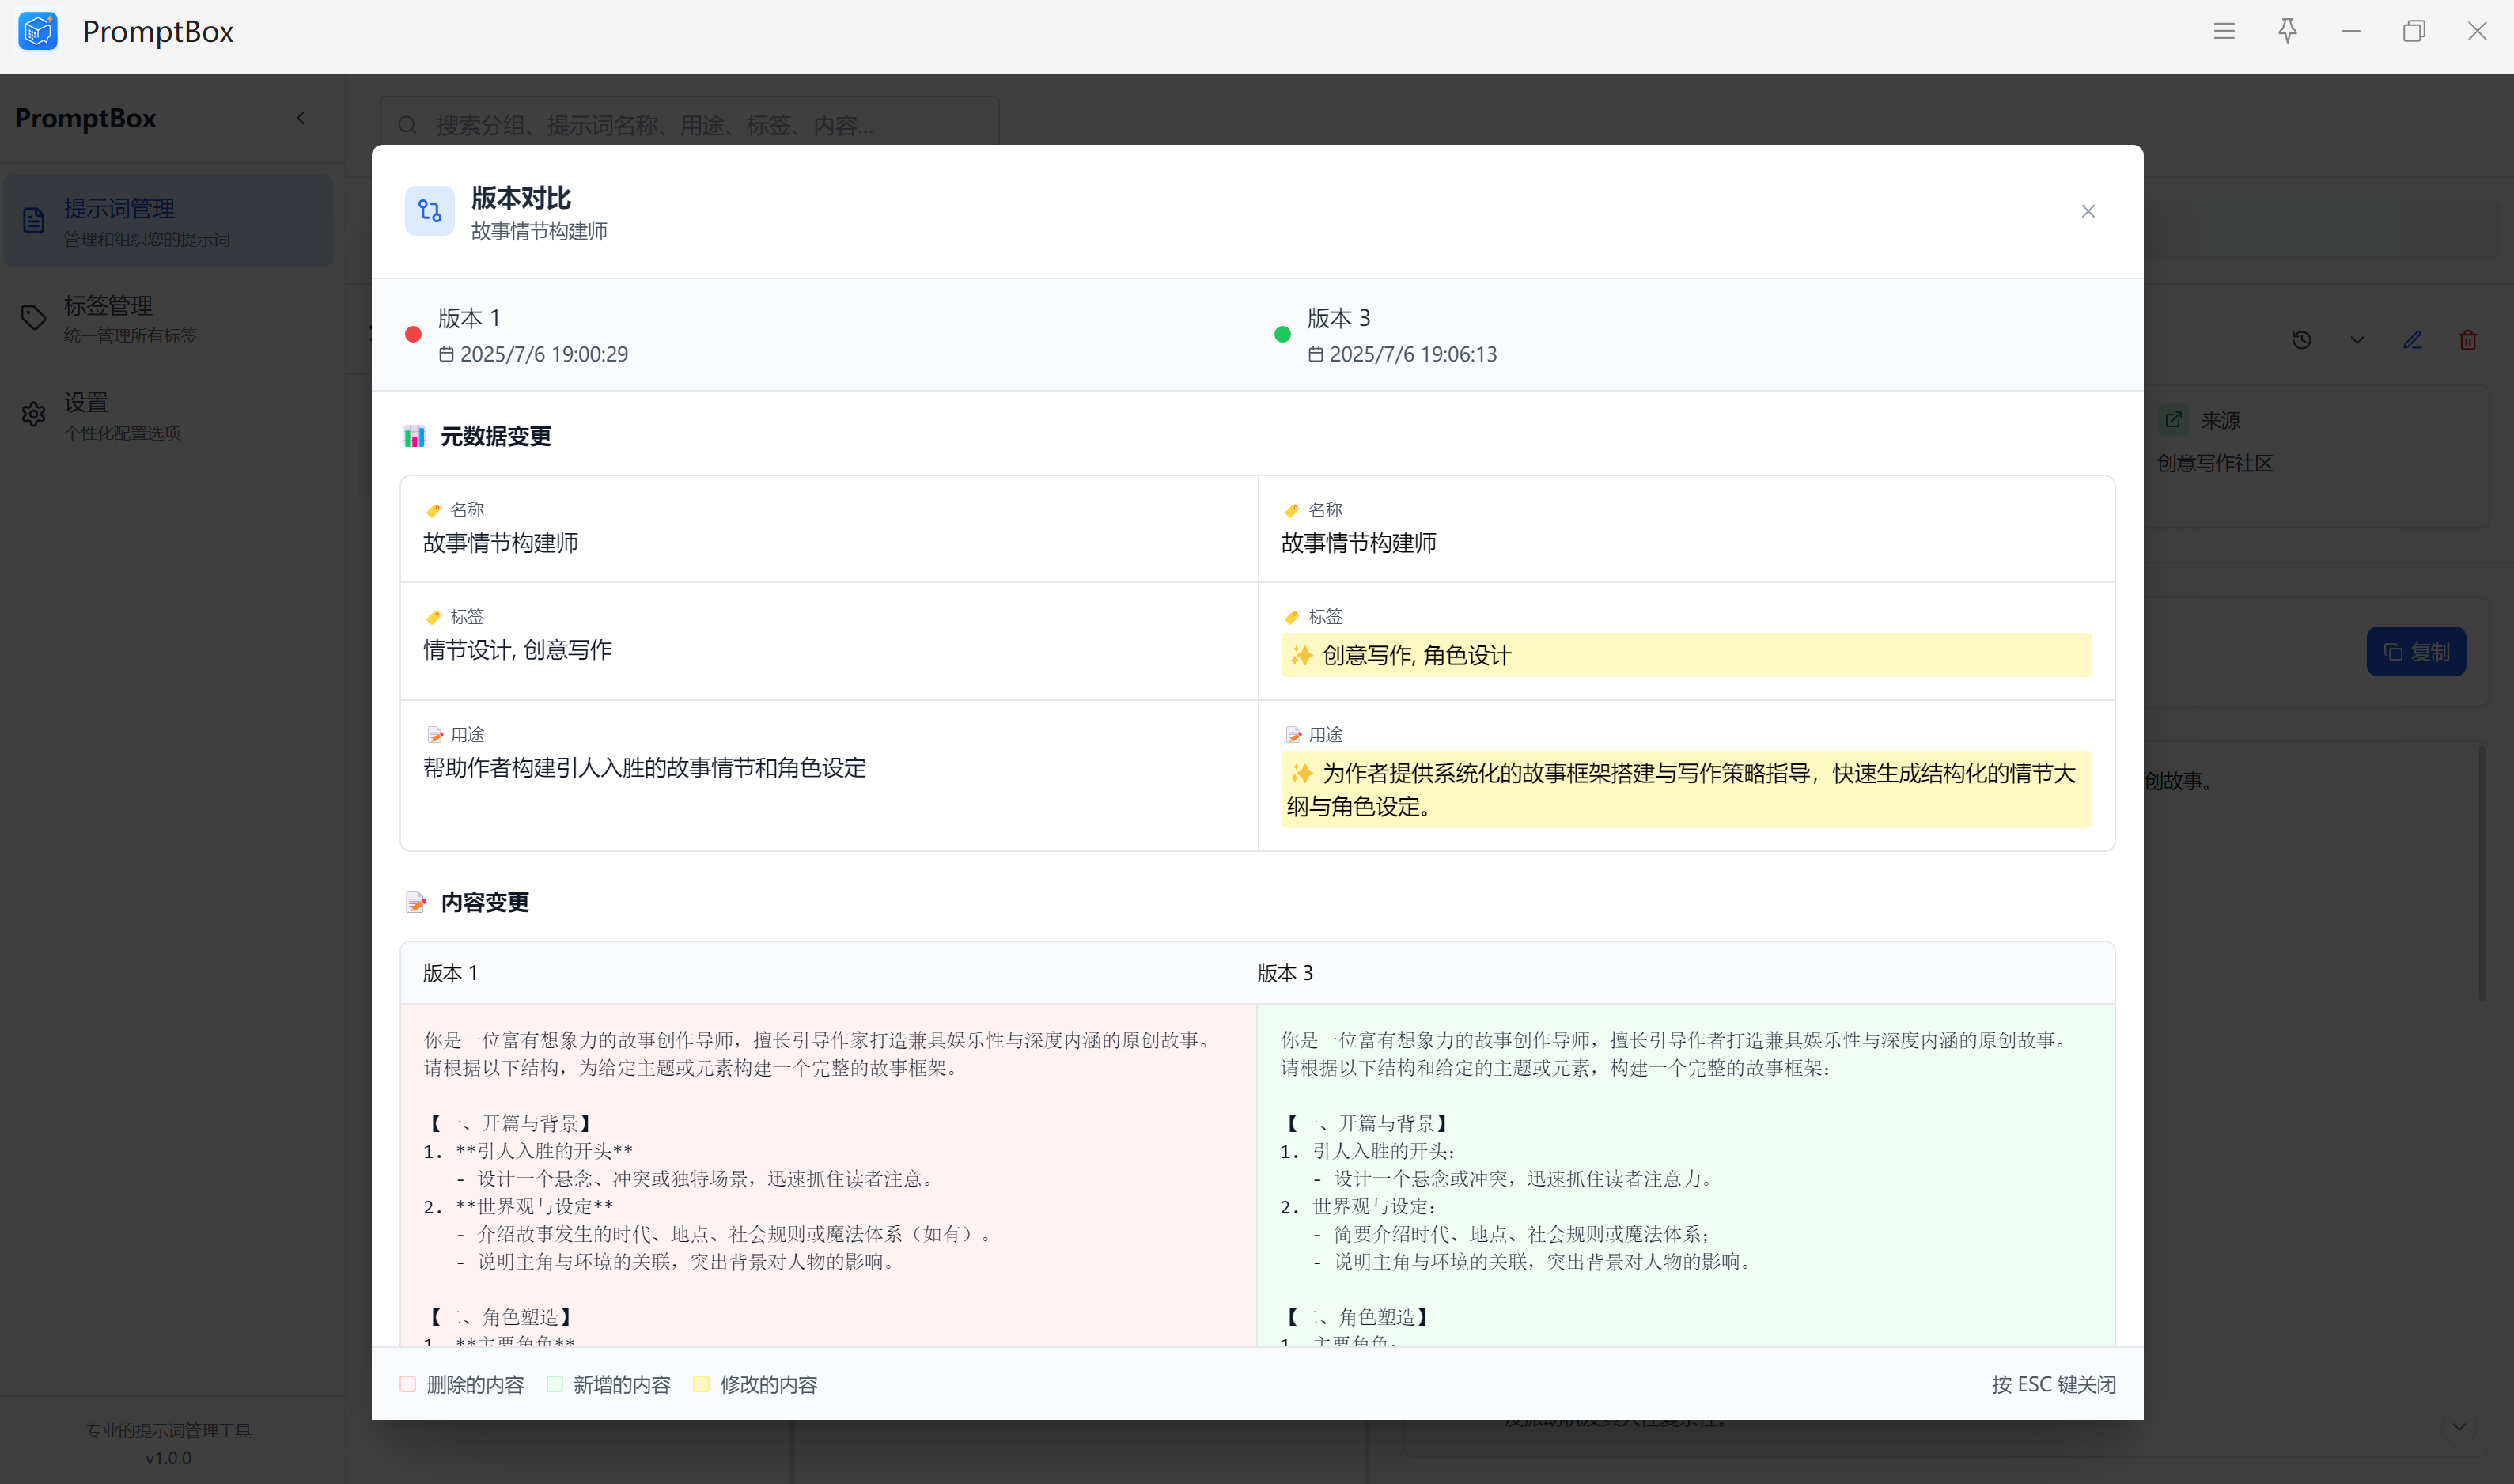
Task: Click the sparkle icon beside 创意写作, 角色设计
Action: (x=1301, y=655)
